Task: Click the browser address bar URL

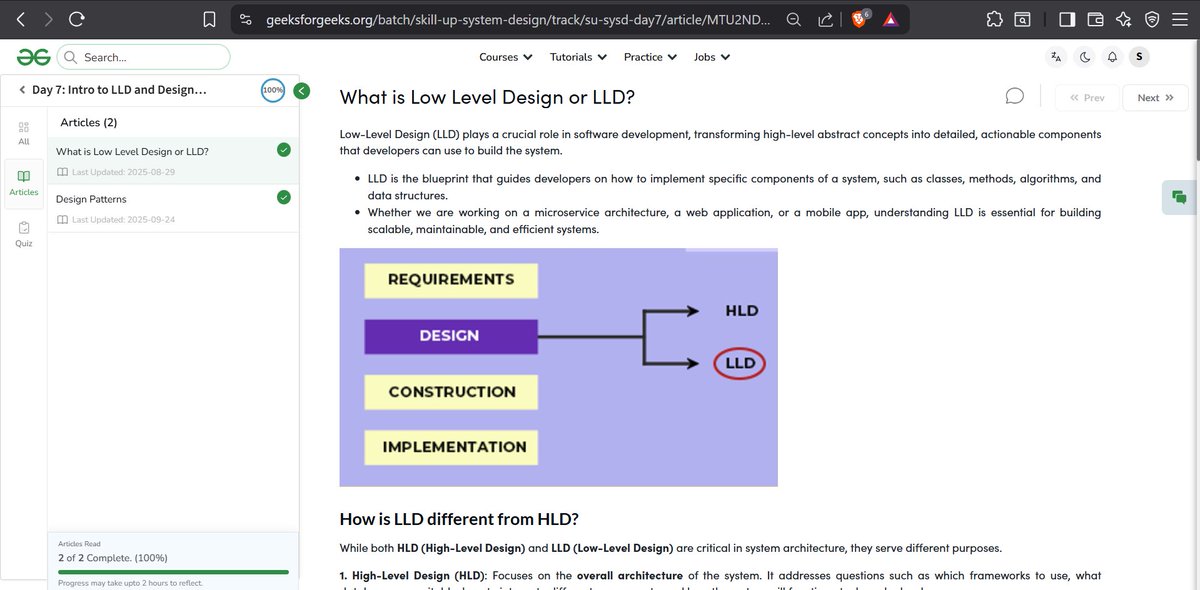Action: tap(518, 19)
